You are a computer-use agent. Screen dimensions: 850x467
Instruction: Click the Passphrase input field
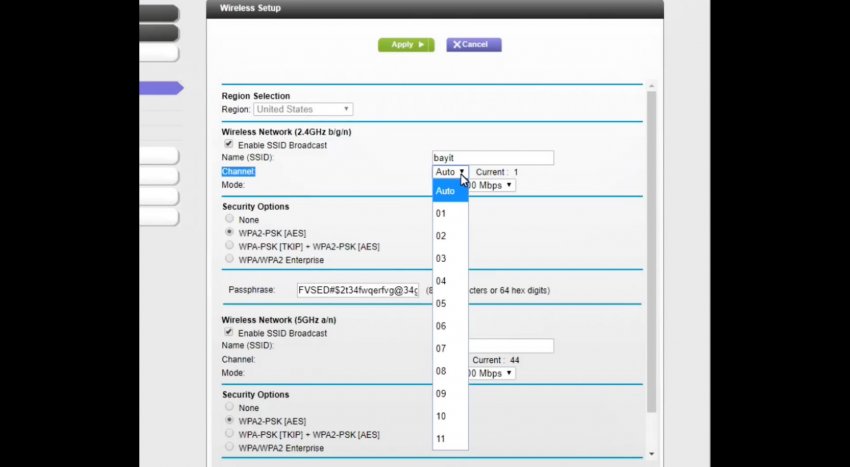click(357, 290)
